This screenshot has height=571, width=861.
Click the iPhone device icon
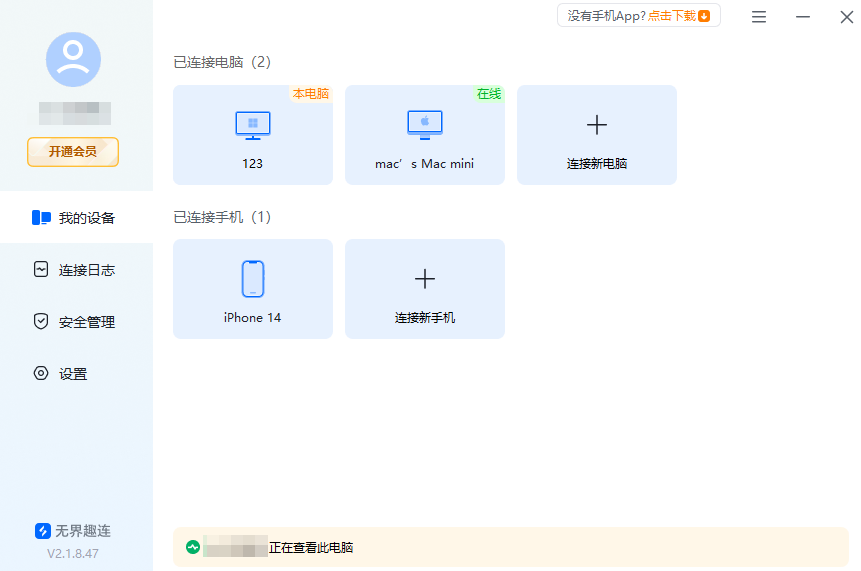pos(253,279)
